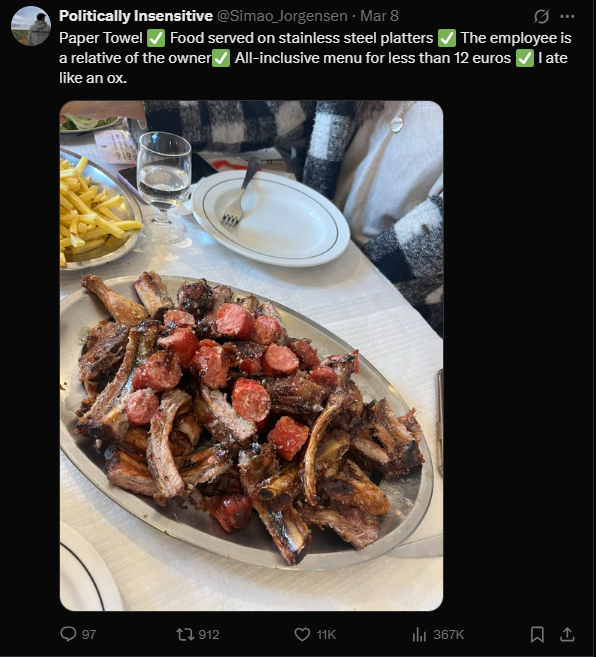The image size is (596, 657).
Task: Open the author's profile avatar
Action: (x=31, y=26)
